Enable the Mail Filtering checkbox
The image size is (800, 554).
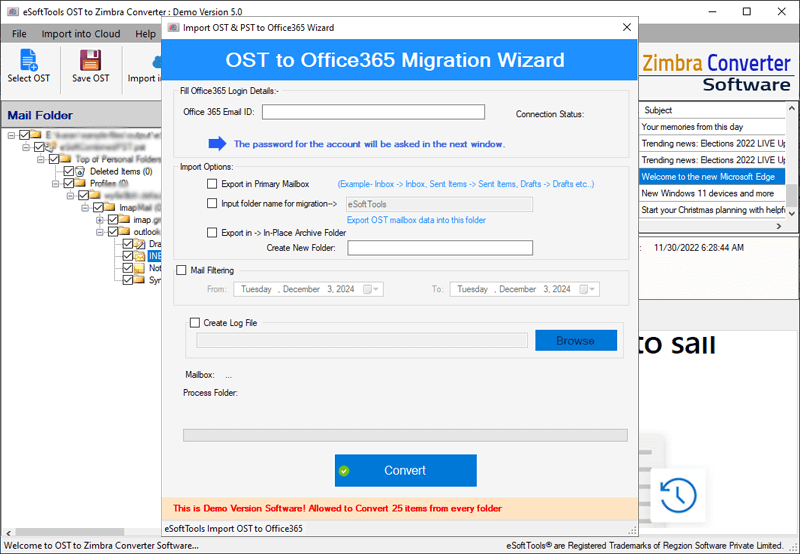(x=181, y=270)
